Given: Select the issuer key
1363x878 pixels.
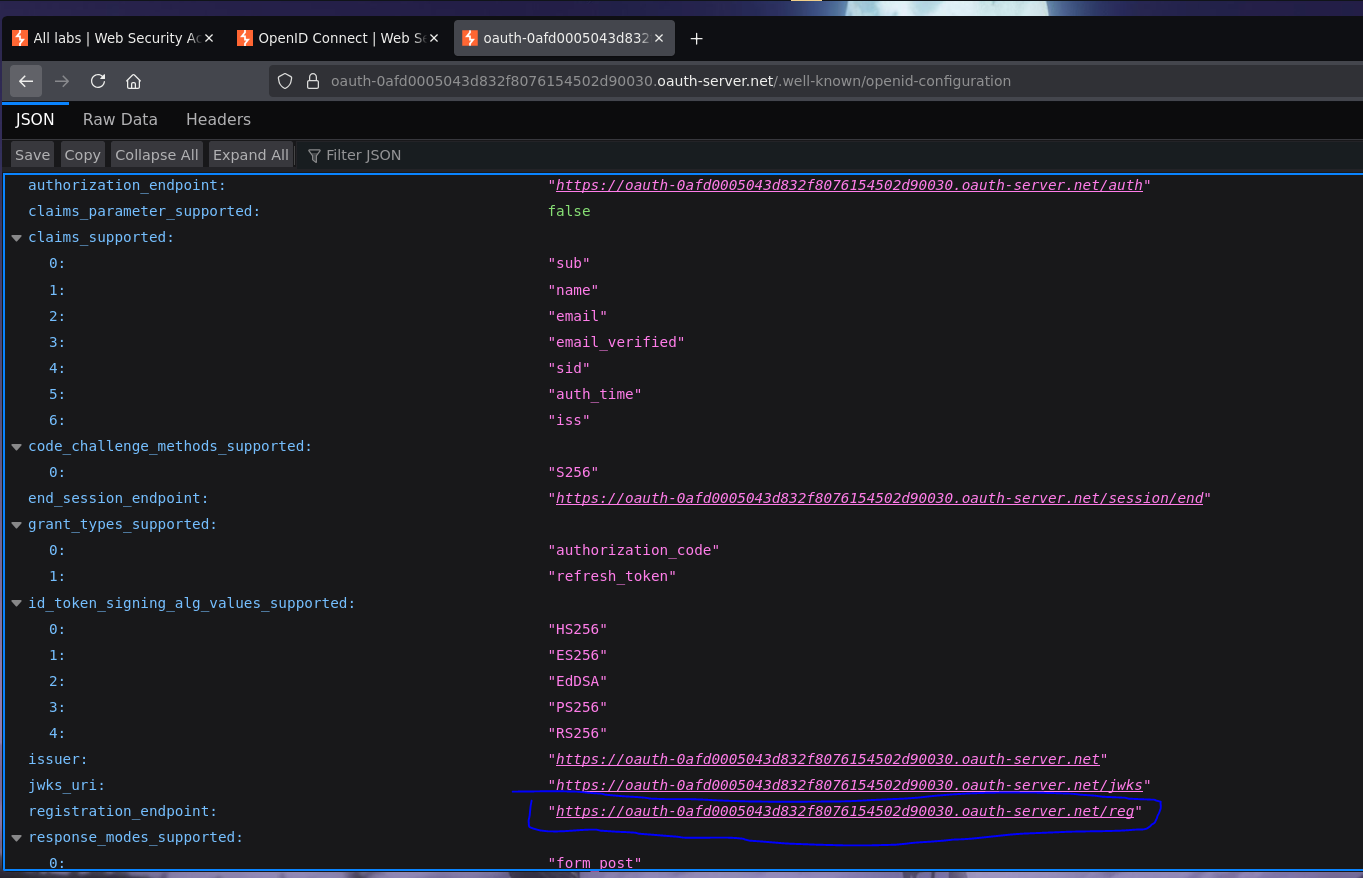Looking at the screenshot, I should 58,759.
